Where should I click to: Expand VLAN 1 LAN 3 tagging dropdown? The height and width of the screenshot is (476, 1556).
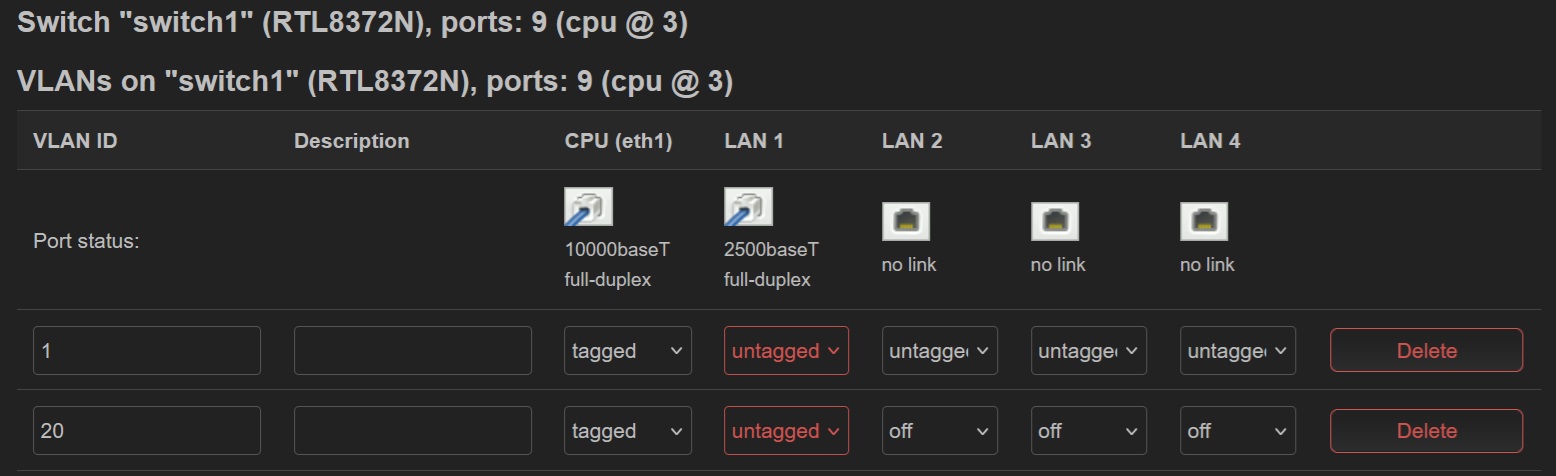1088,351
